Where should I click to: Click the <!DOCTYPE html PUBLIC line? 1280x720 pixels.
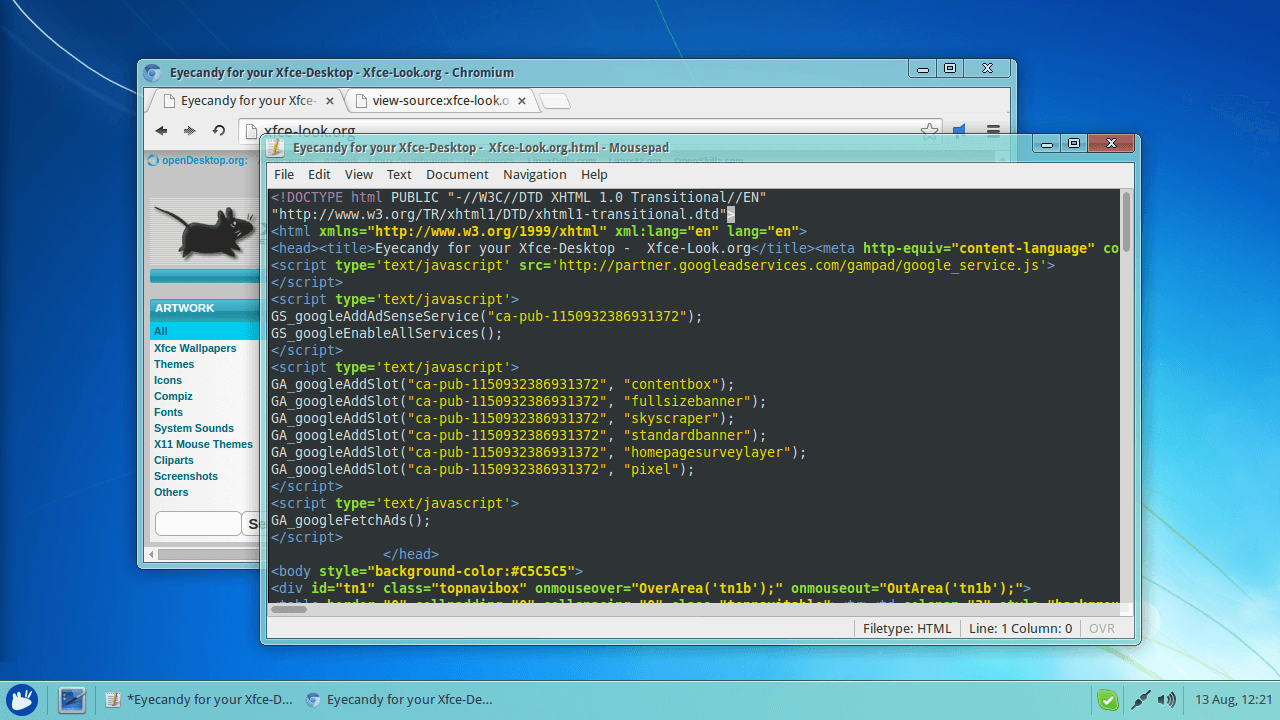(519, 197)
